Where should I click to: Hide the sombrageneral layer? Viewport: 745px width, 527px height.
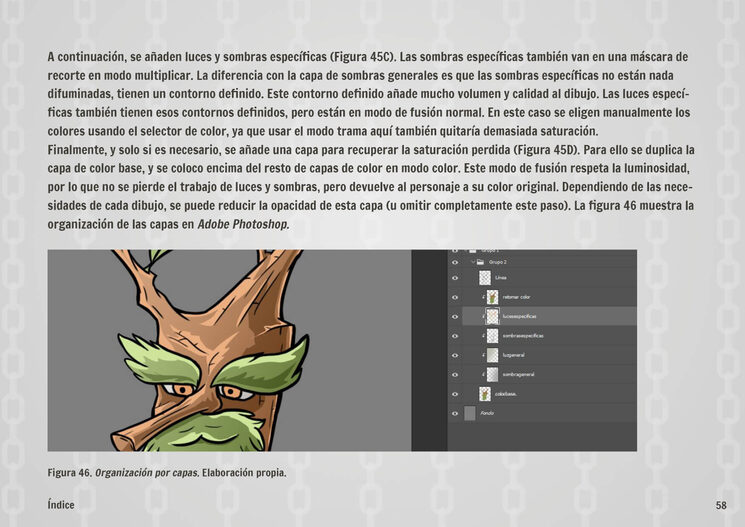tap(454, 374)
